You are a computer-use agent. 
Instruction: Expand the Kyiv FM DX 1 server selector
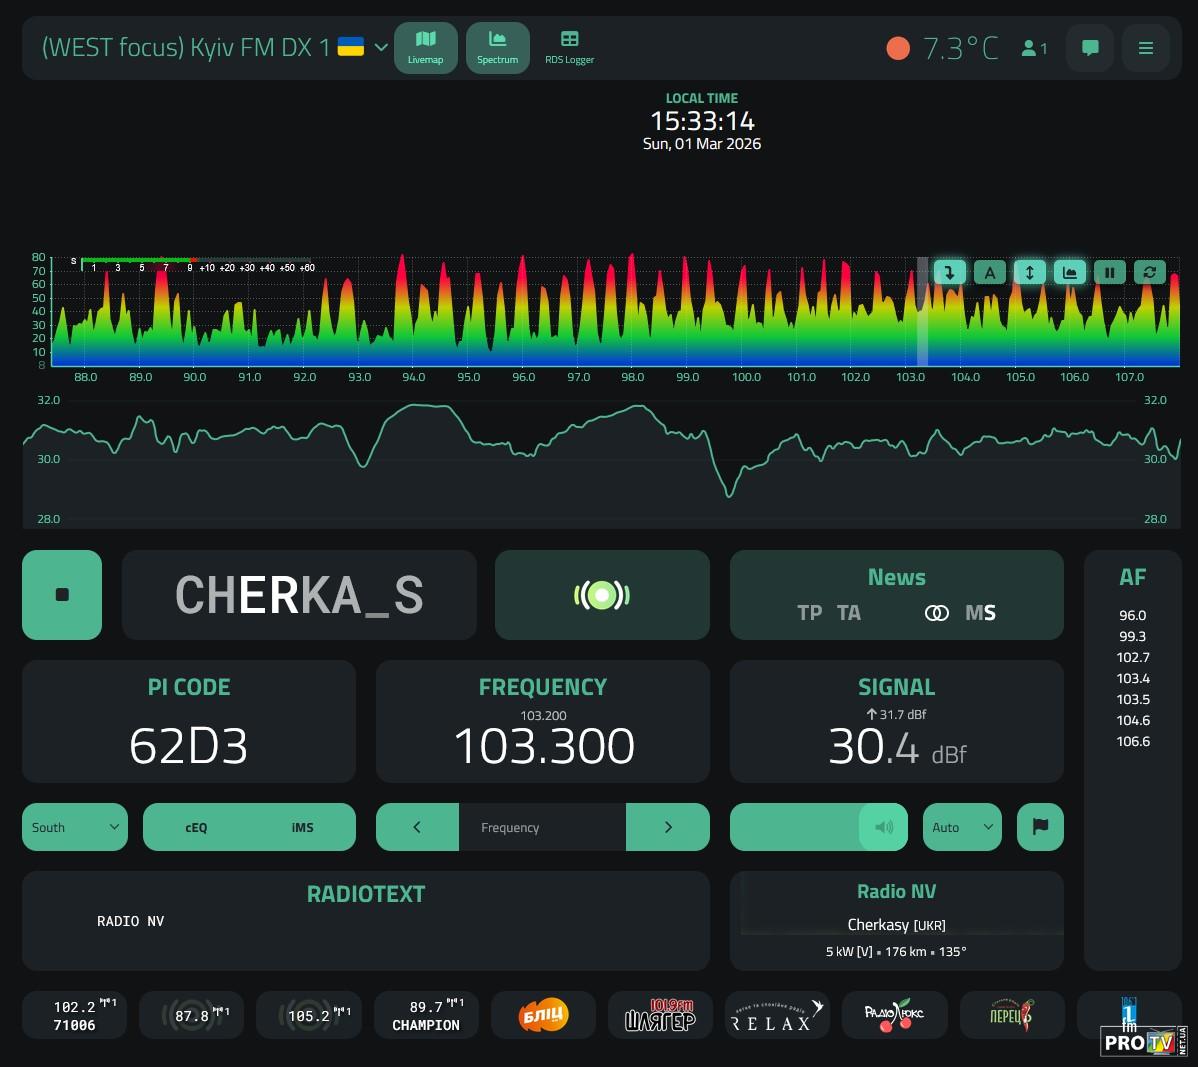(x=380, y=48)
